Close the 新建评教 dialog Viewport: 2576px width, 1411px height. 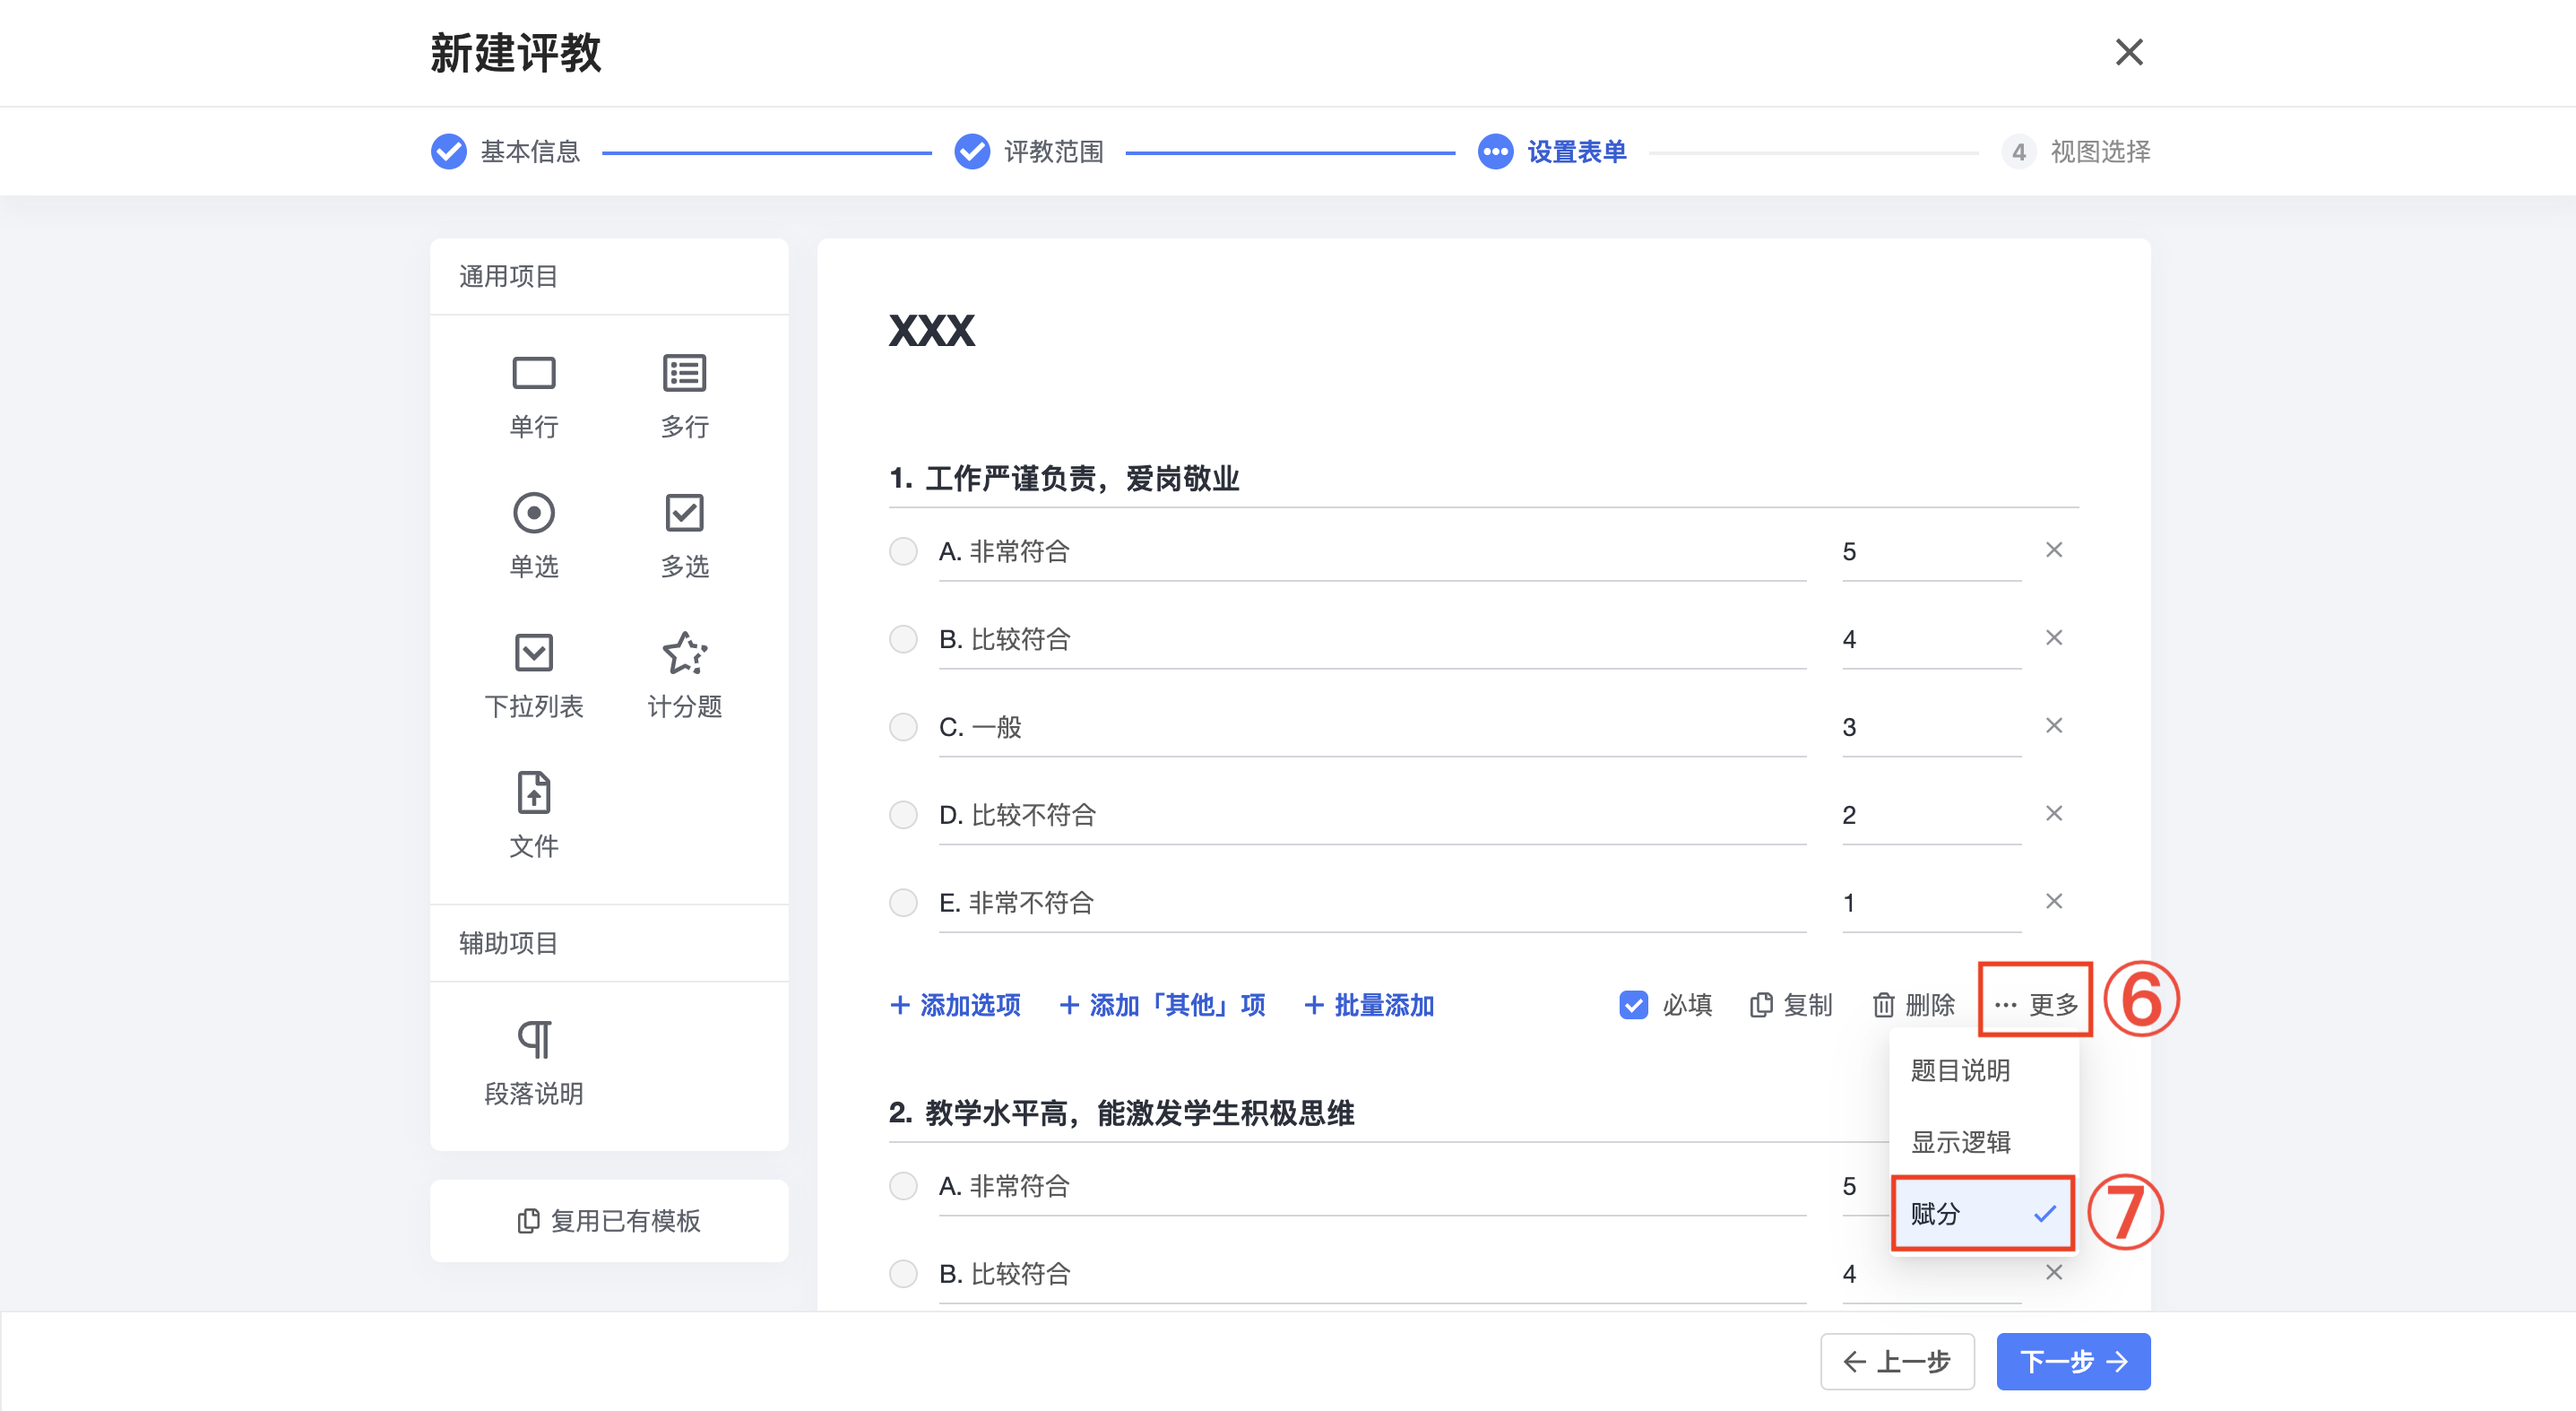pos(2128,52)
